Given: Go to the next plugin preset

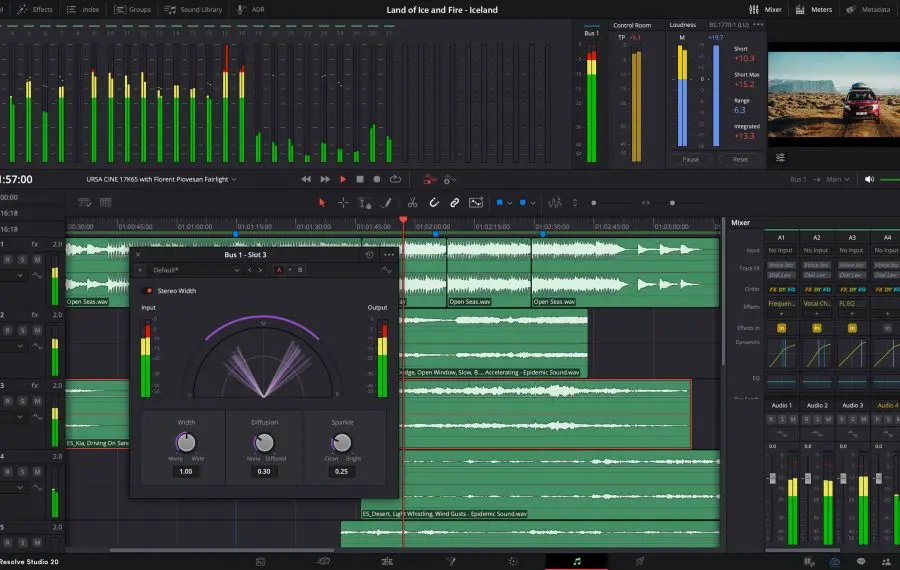Looking at the screenshot, I should tap(260, 270).
